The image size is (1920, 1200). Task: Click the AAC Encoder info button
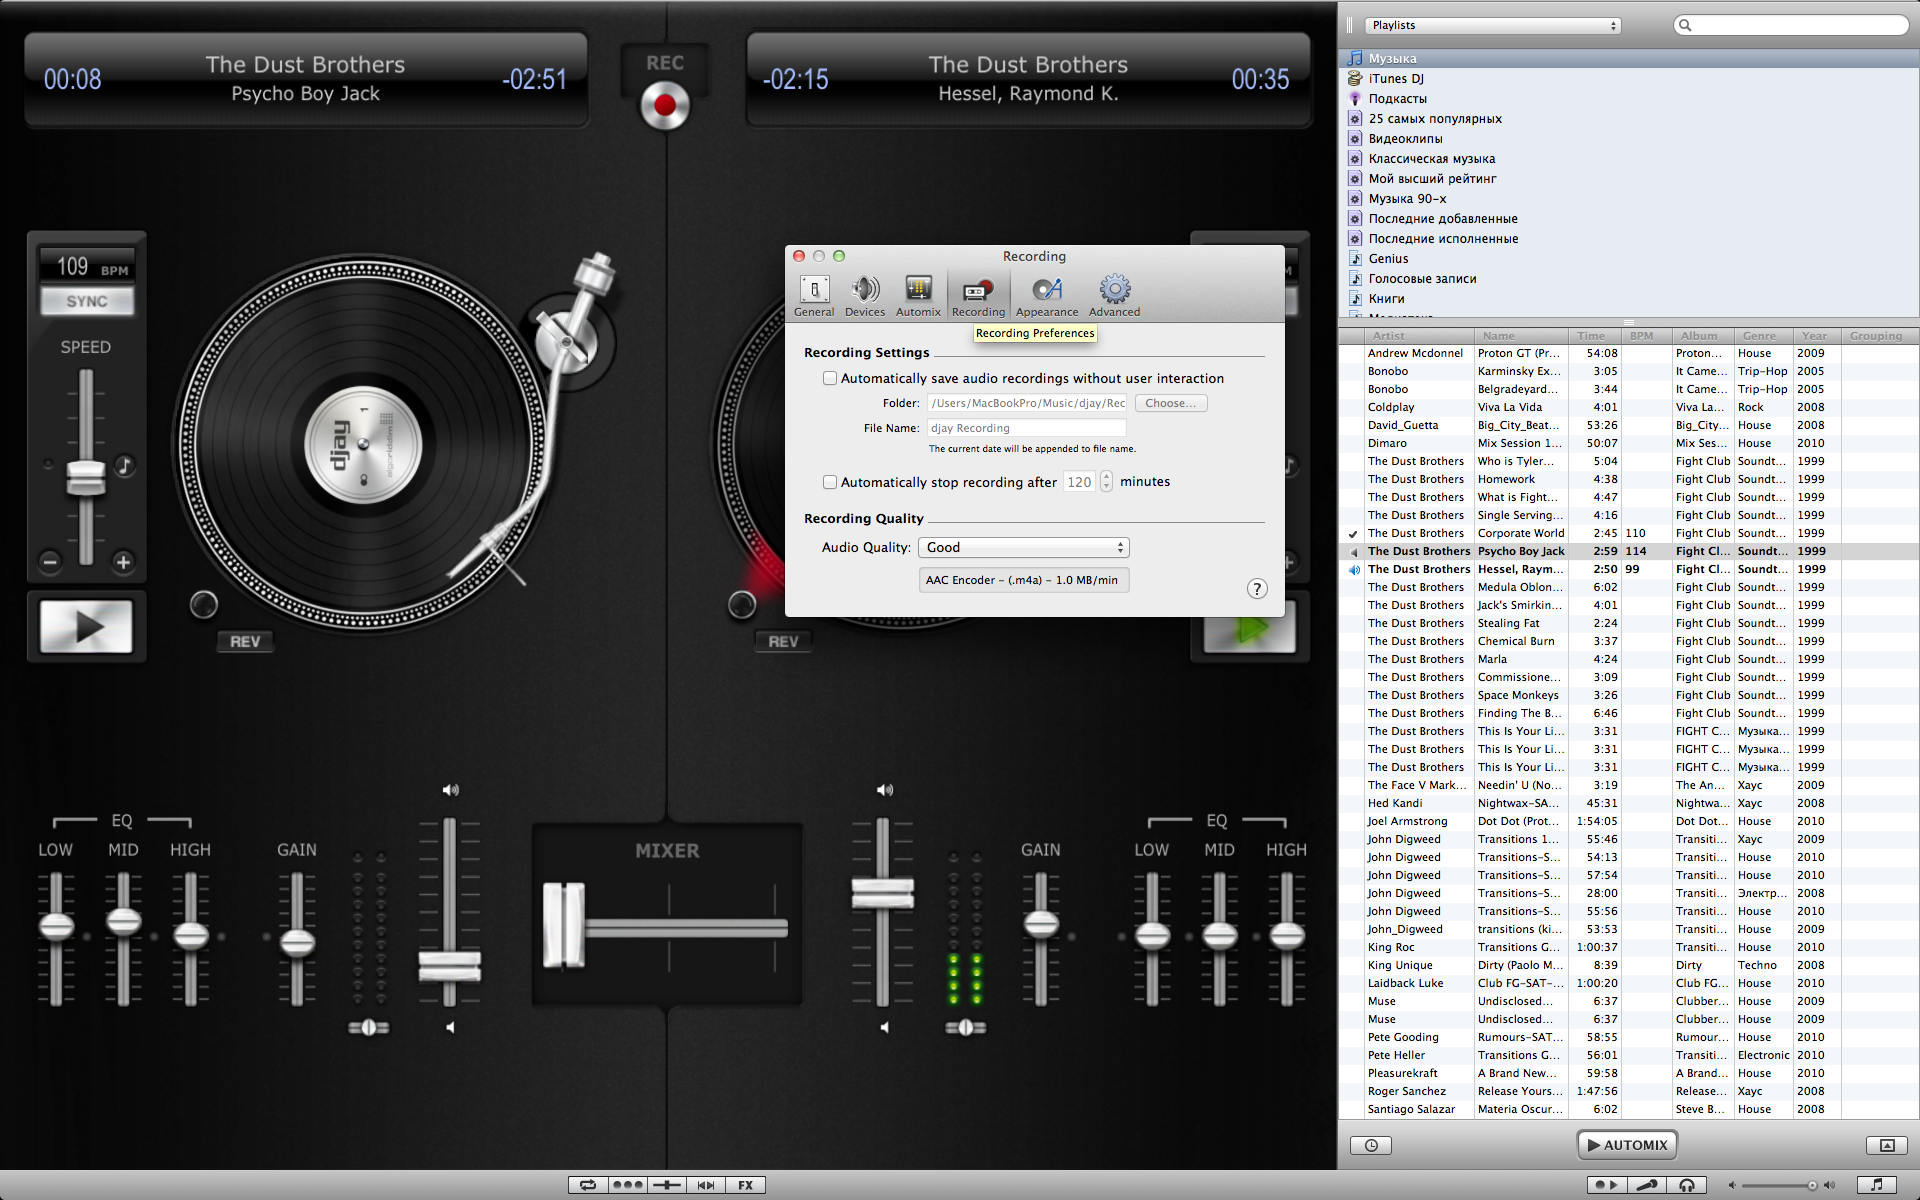(1024, 580)
